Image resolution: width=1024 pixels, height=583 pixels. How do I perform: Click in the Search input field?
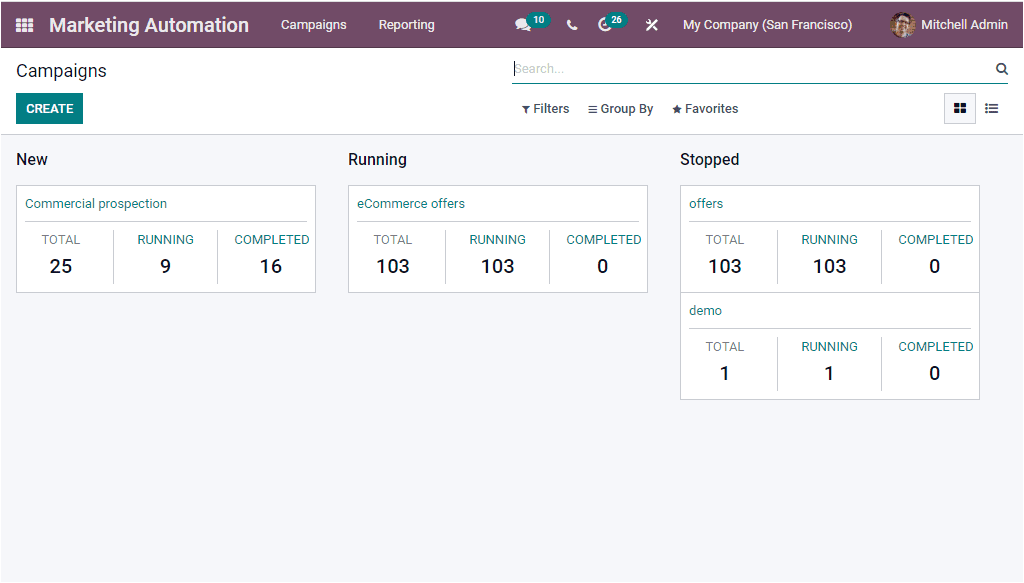750,69
